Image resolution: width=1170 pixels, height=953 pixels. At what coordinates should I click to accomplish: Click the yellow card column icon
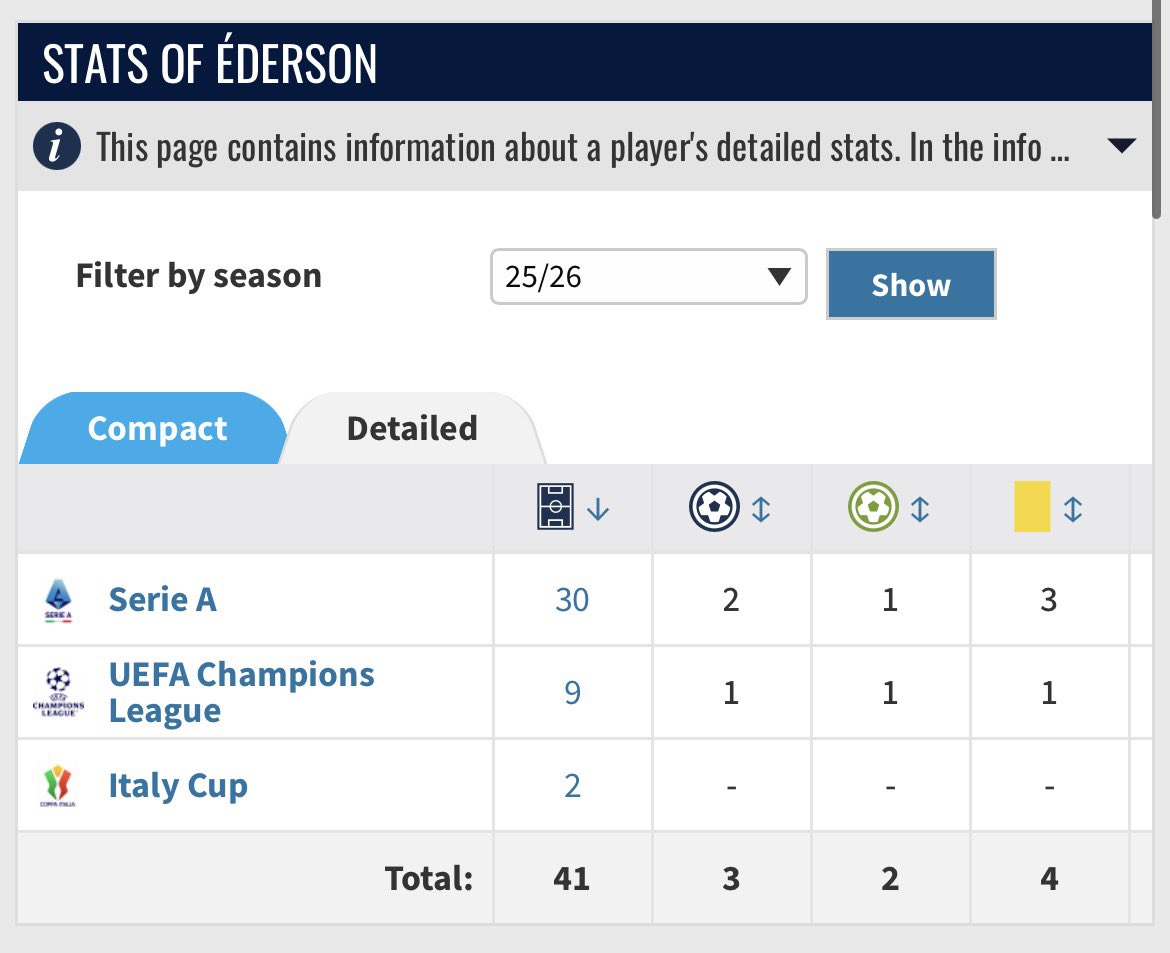point(1032,507)
